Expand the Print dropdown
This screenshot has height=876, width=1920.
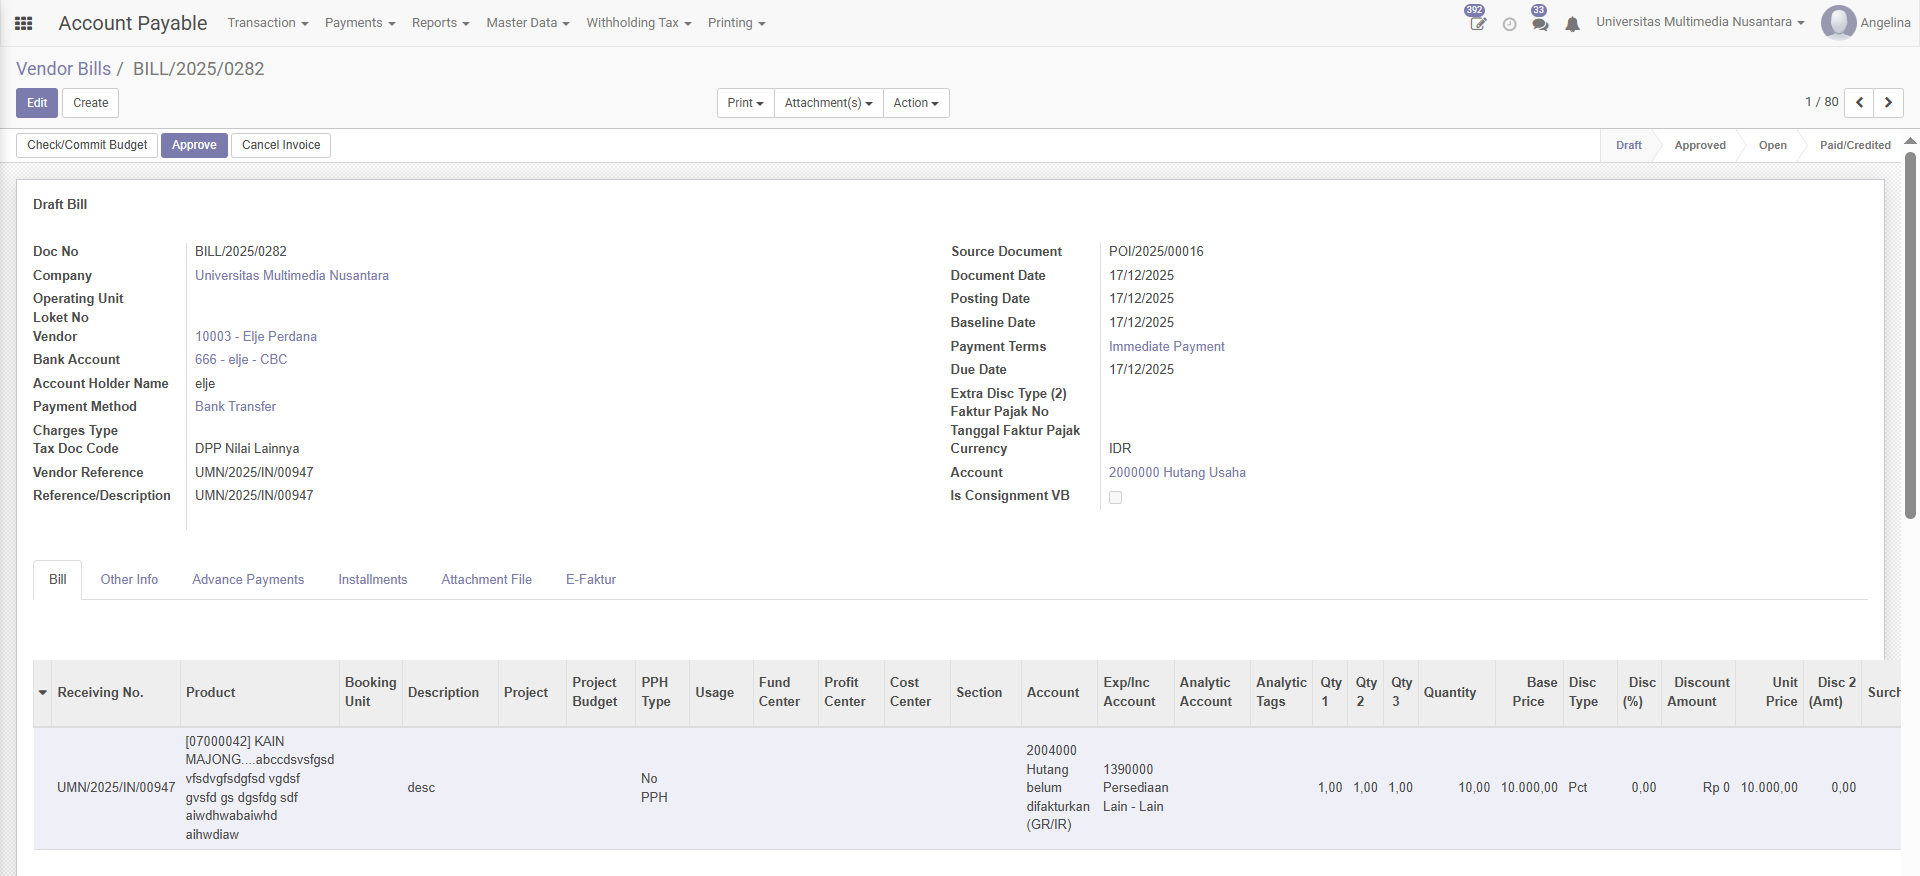pos(745,103)
